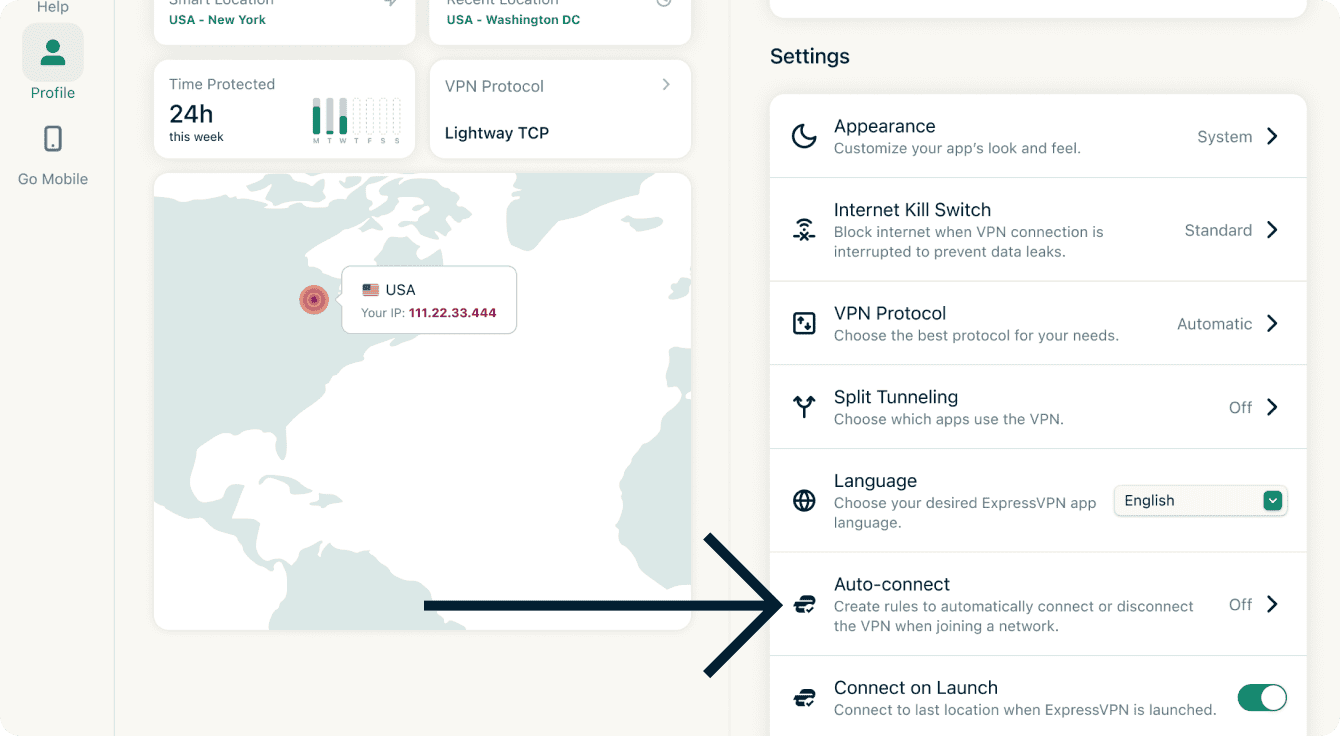Viewport: 1340px width, 736px height.
Task: Open Internet Kill Switch options via chevron
Action: pyautogui.click(x=1272, y=230)
